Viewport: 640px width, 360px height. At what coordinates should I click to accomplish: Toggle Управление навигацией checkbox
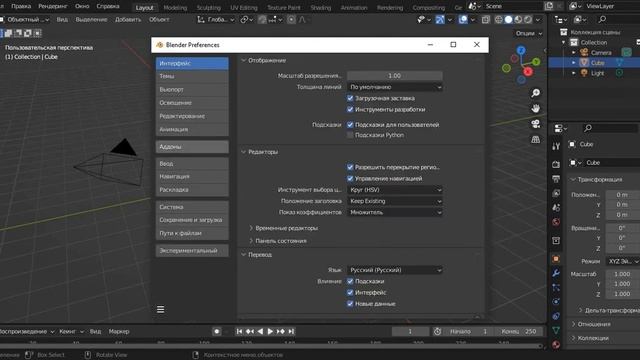click(x=350, y=178)
